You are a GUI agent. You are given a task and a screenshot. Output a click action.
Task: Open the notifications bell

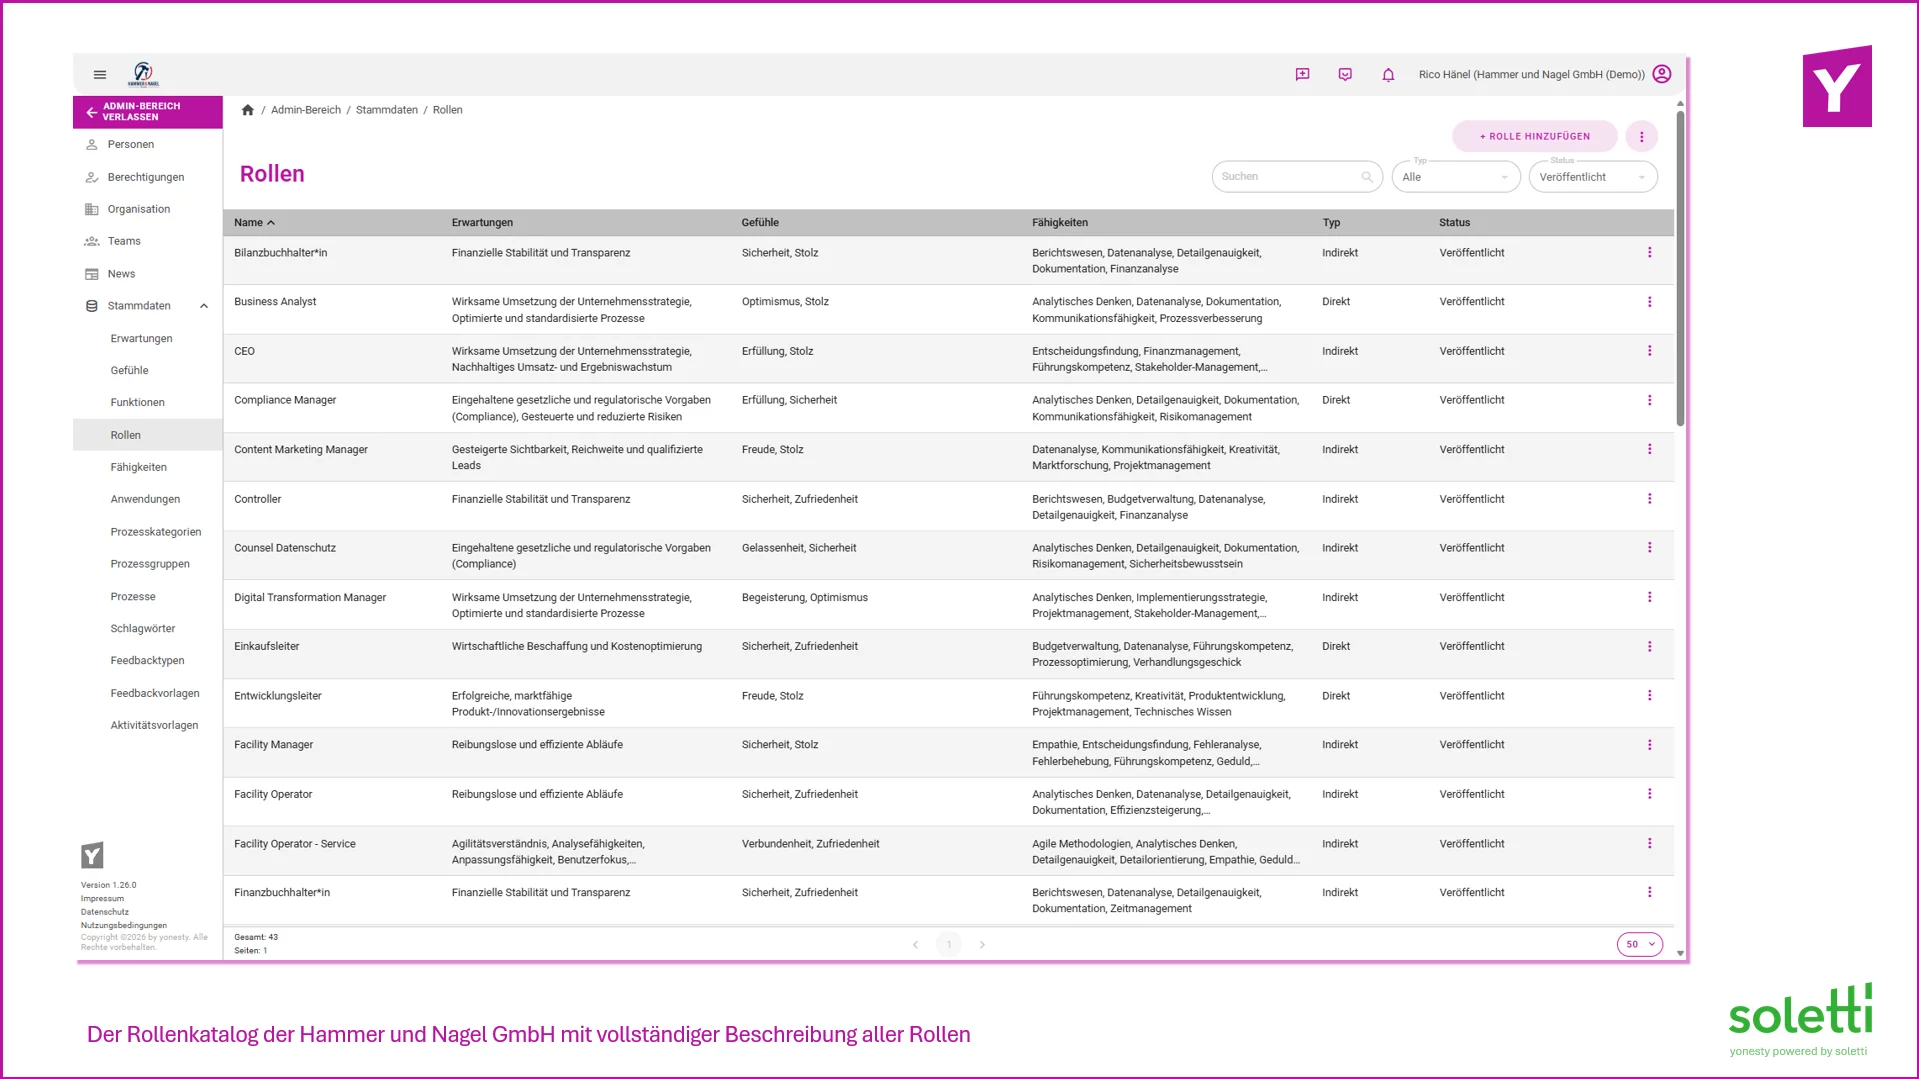coord(1388,74)
